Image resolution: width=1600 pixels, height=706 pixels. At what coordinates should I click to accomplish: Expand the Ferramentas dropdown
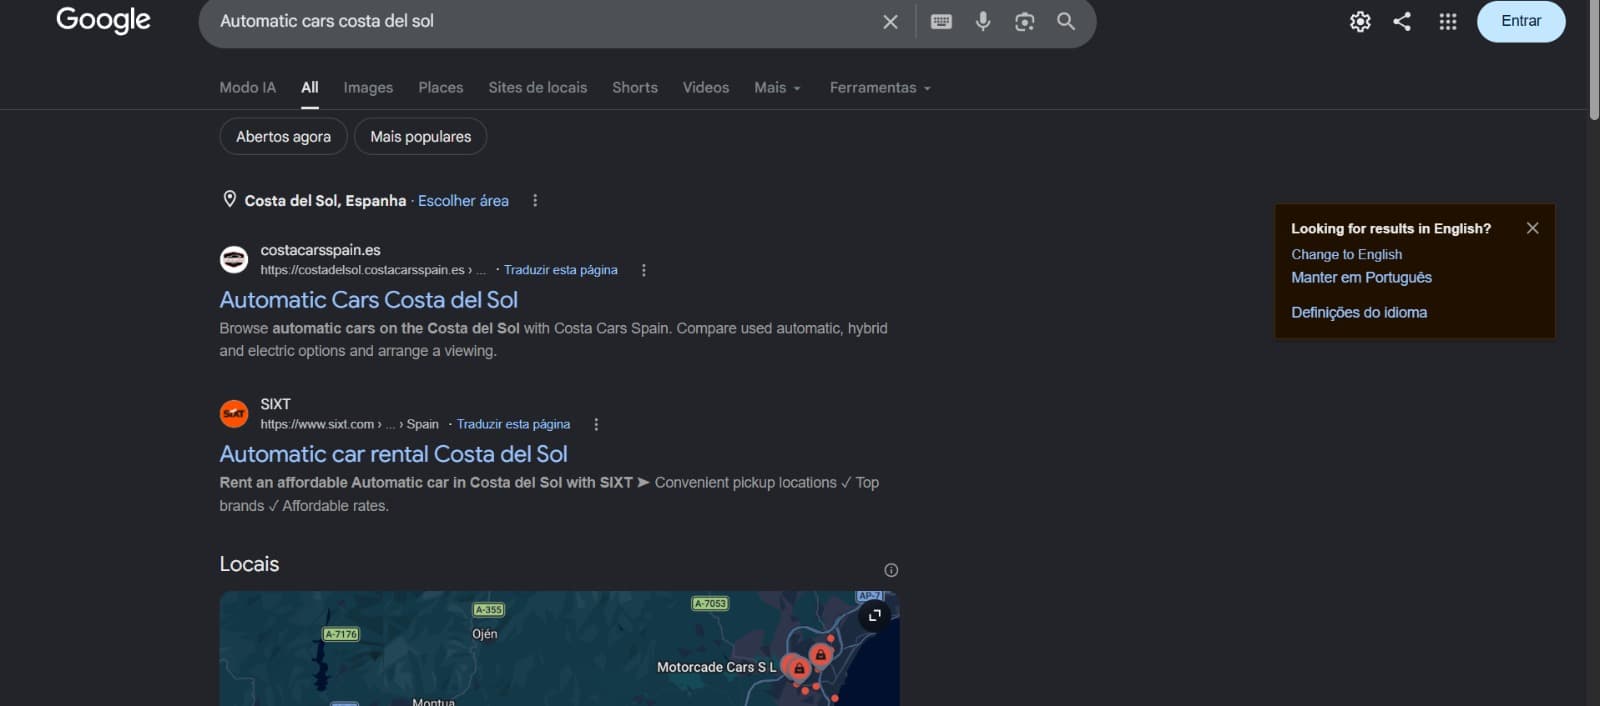[880, 88]
